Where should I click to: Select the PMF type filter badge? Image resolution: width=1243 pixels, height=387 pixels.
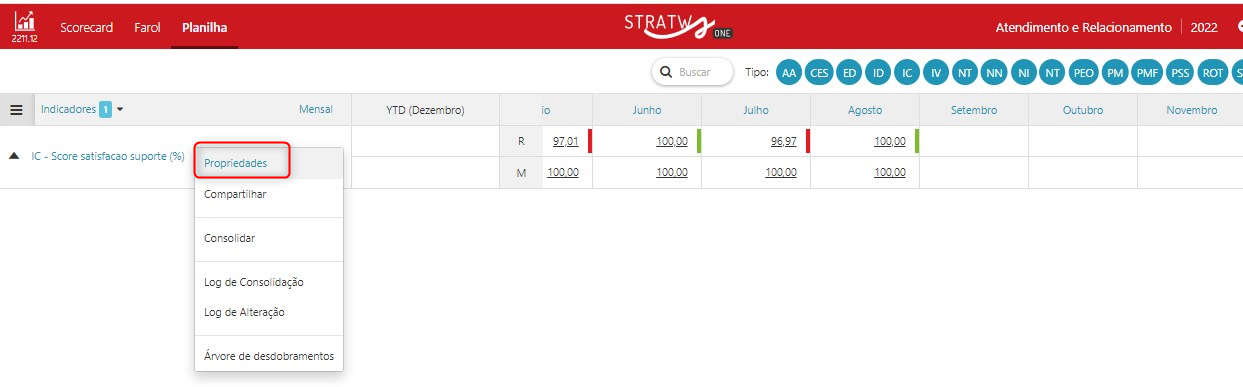point(1147,73)
